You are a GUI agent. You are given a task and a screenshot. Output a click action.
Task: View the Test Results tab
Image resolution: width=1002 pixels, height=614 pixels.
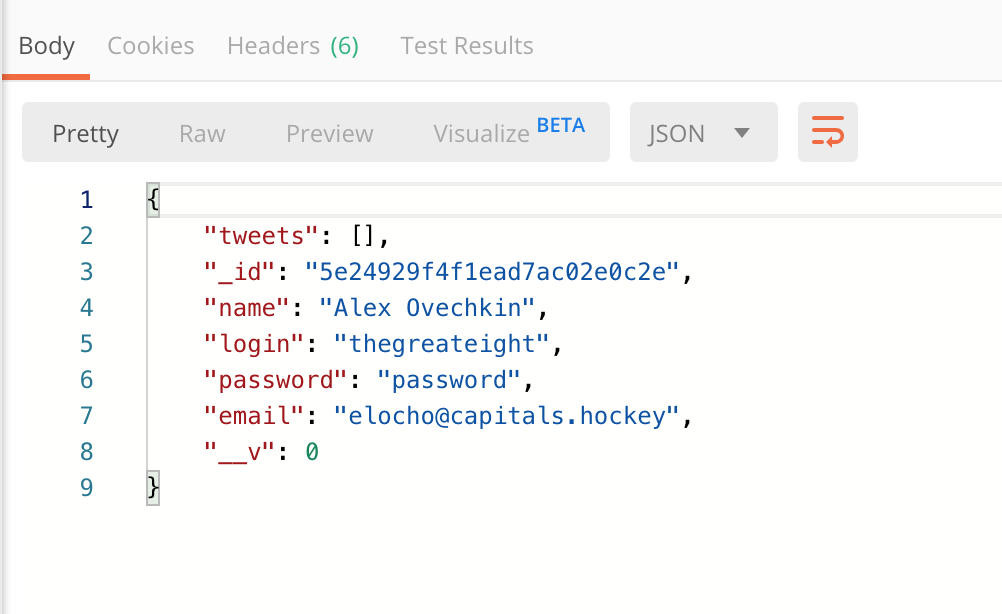coord(466,46)
